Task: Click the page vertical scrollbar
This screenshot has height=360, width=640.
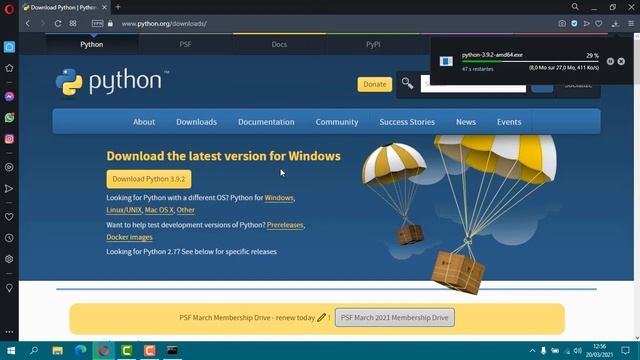Action: click(x=637, y=187)
